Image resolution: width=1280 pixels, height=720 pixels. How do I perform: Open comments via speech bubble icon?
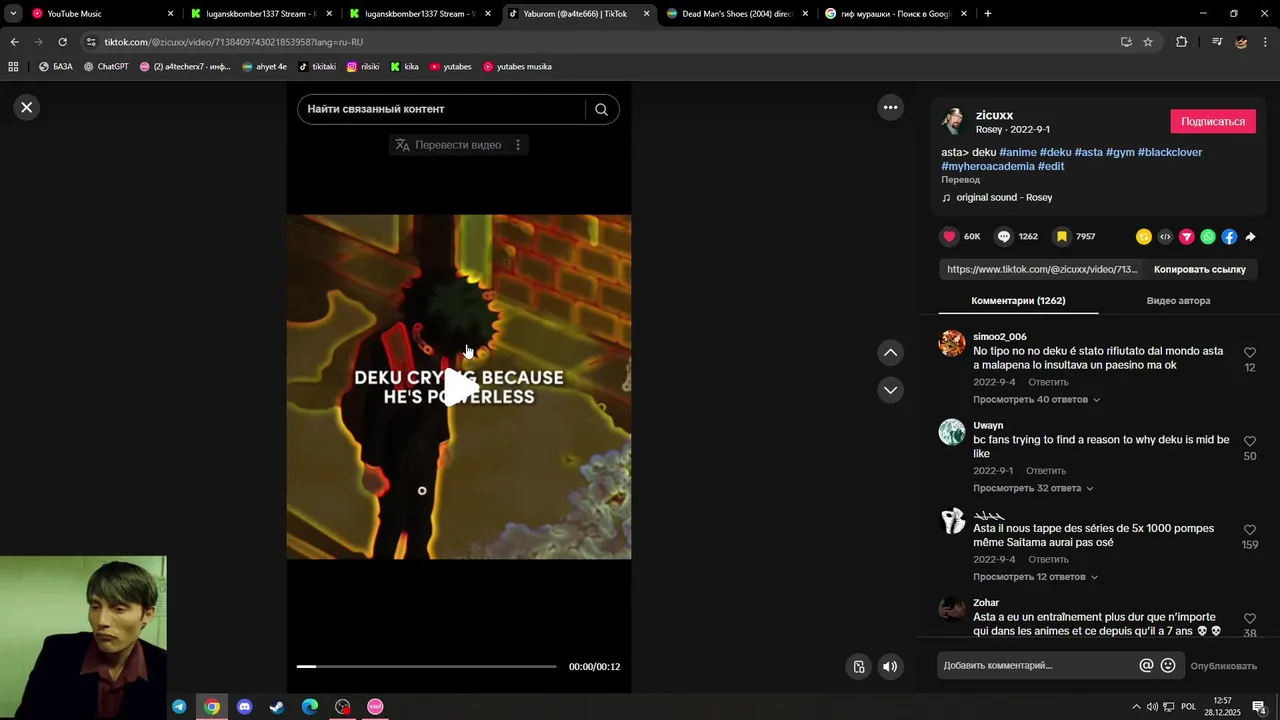1004,237
